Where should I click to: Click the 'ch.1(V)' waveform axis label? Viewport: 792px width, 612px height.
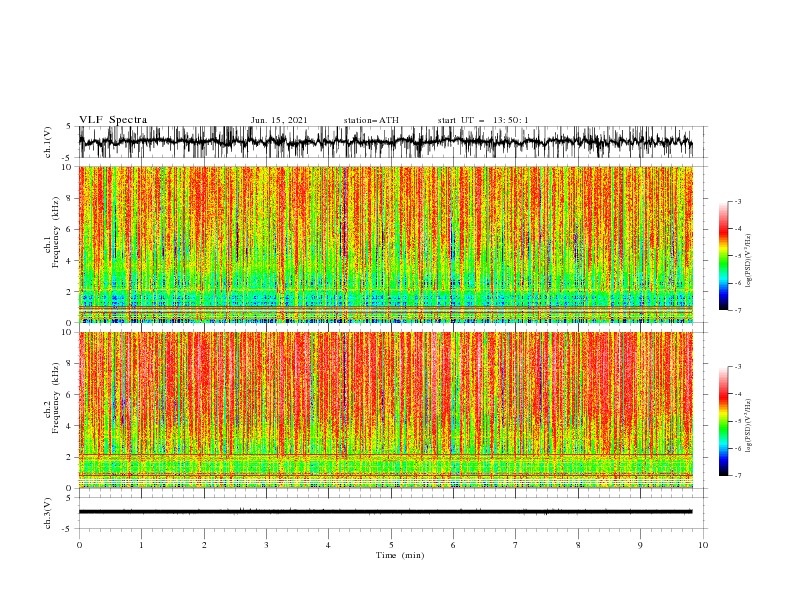[48, 142]
